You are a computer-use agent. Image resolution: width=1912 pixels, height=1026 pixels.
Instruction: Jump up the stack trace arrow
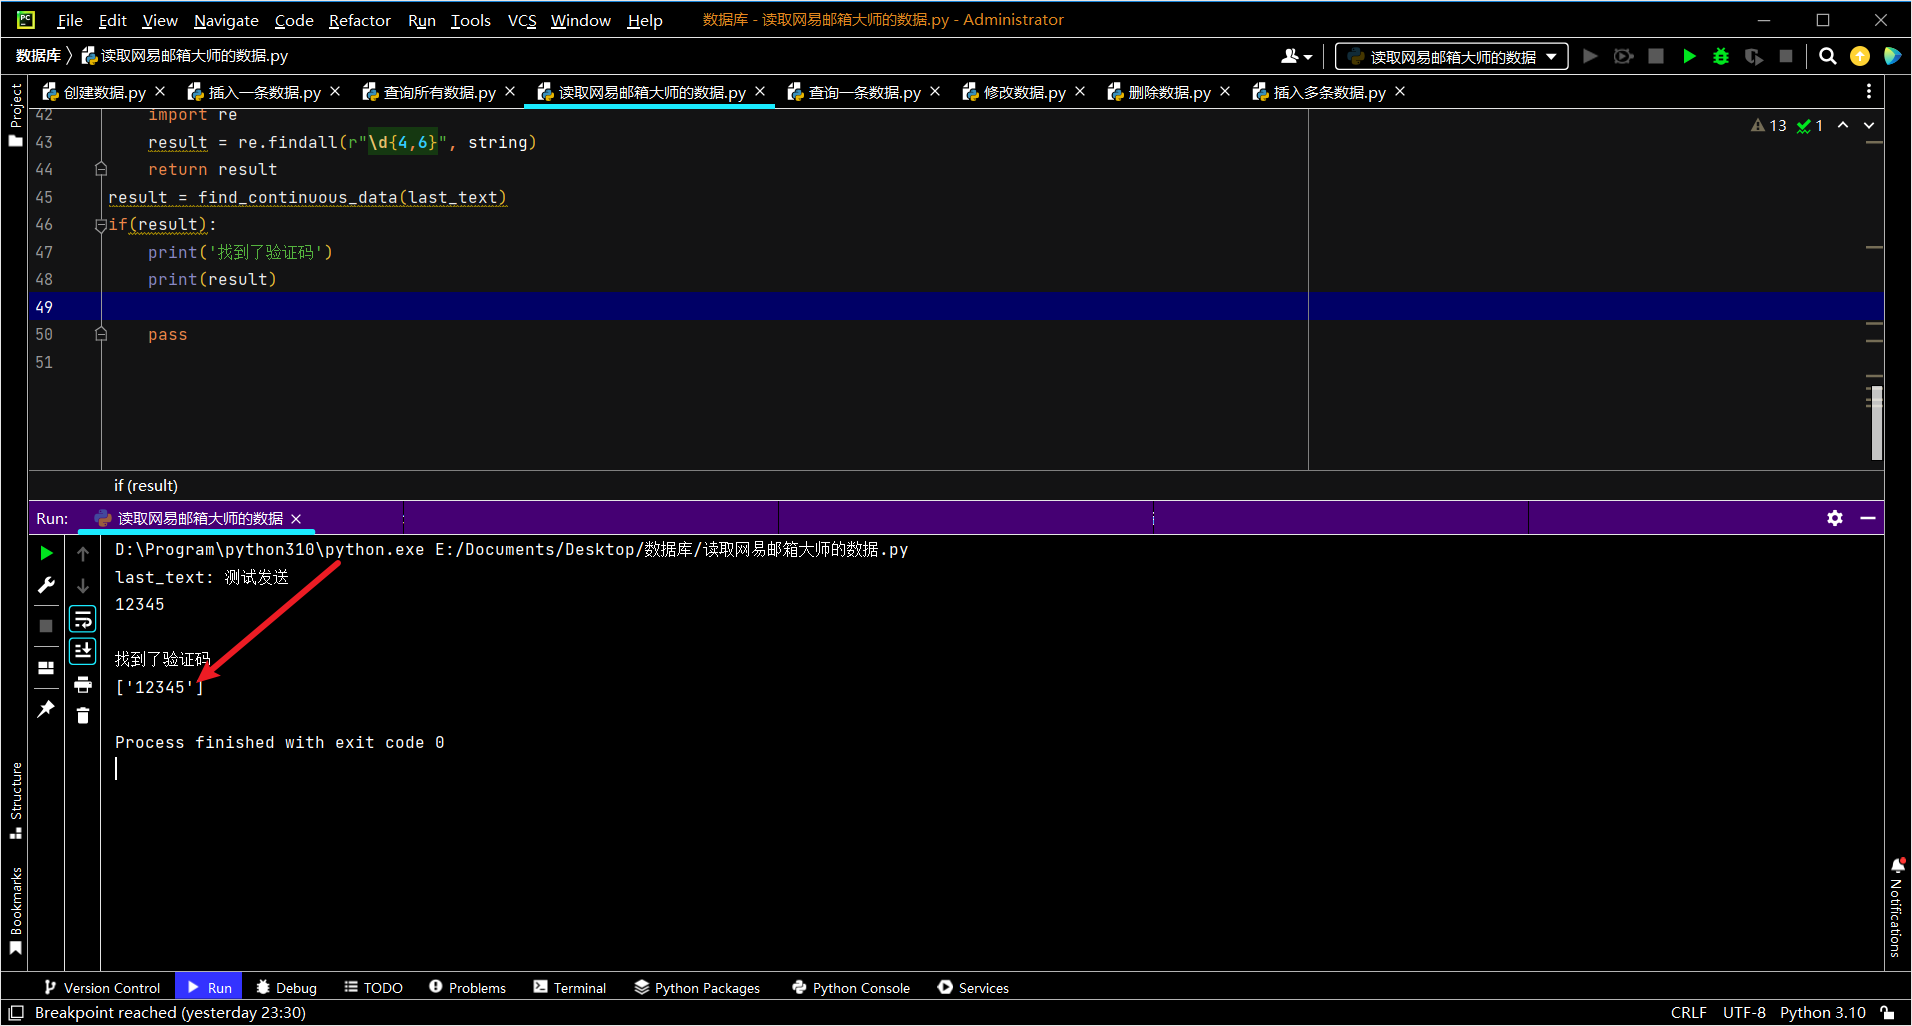83,553
